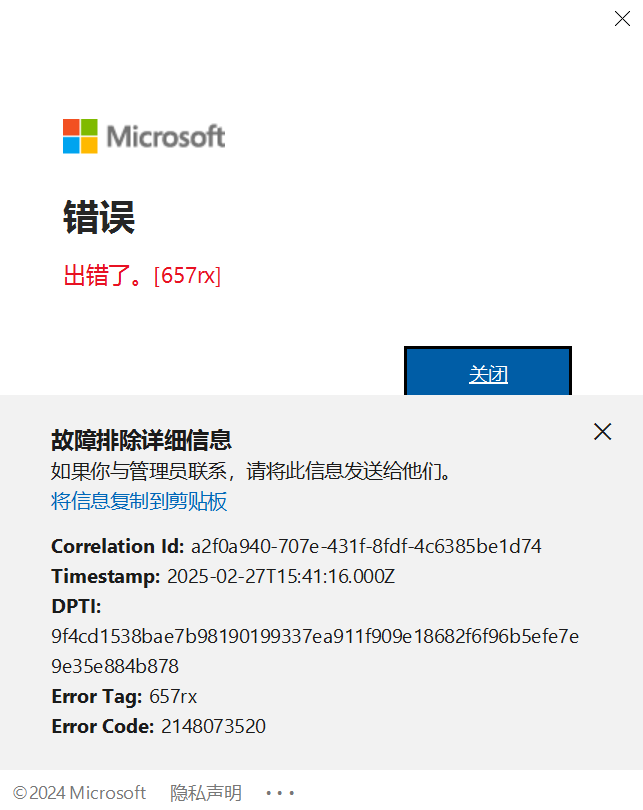Click the Error Tag 657rx value
643x810 pixels.
(x=173, y=696)
